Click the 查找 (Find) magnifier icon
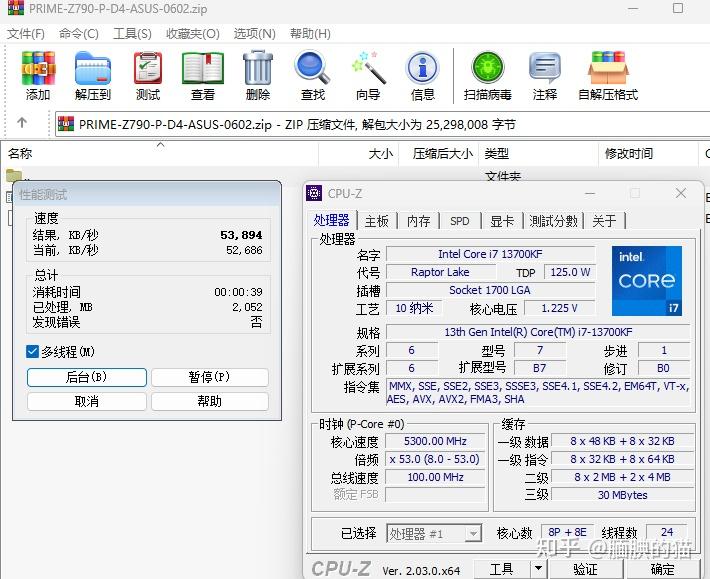Viewport: 710px width, 579px height. coord(312,68)
